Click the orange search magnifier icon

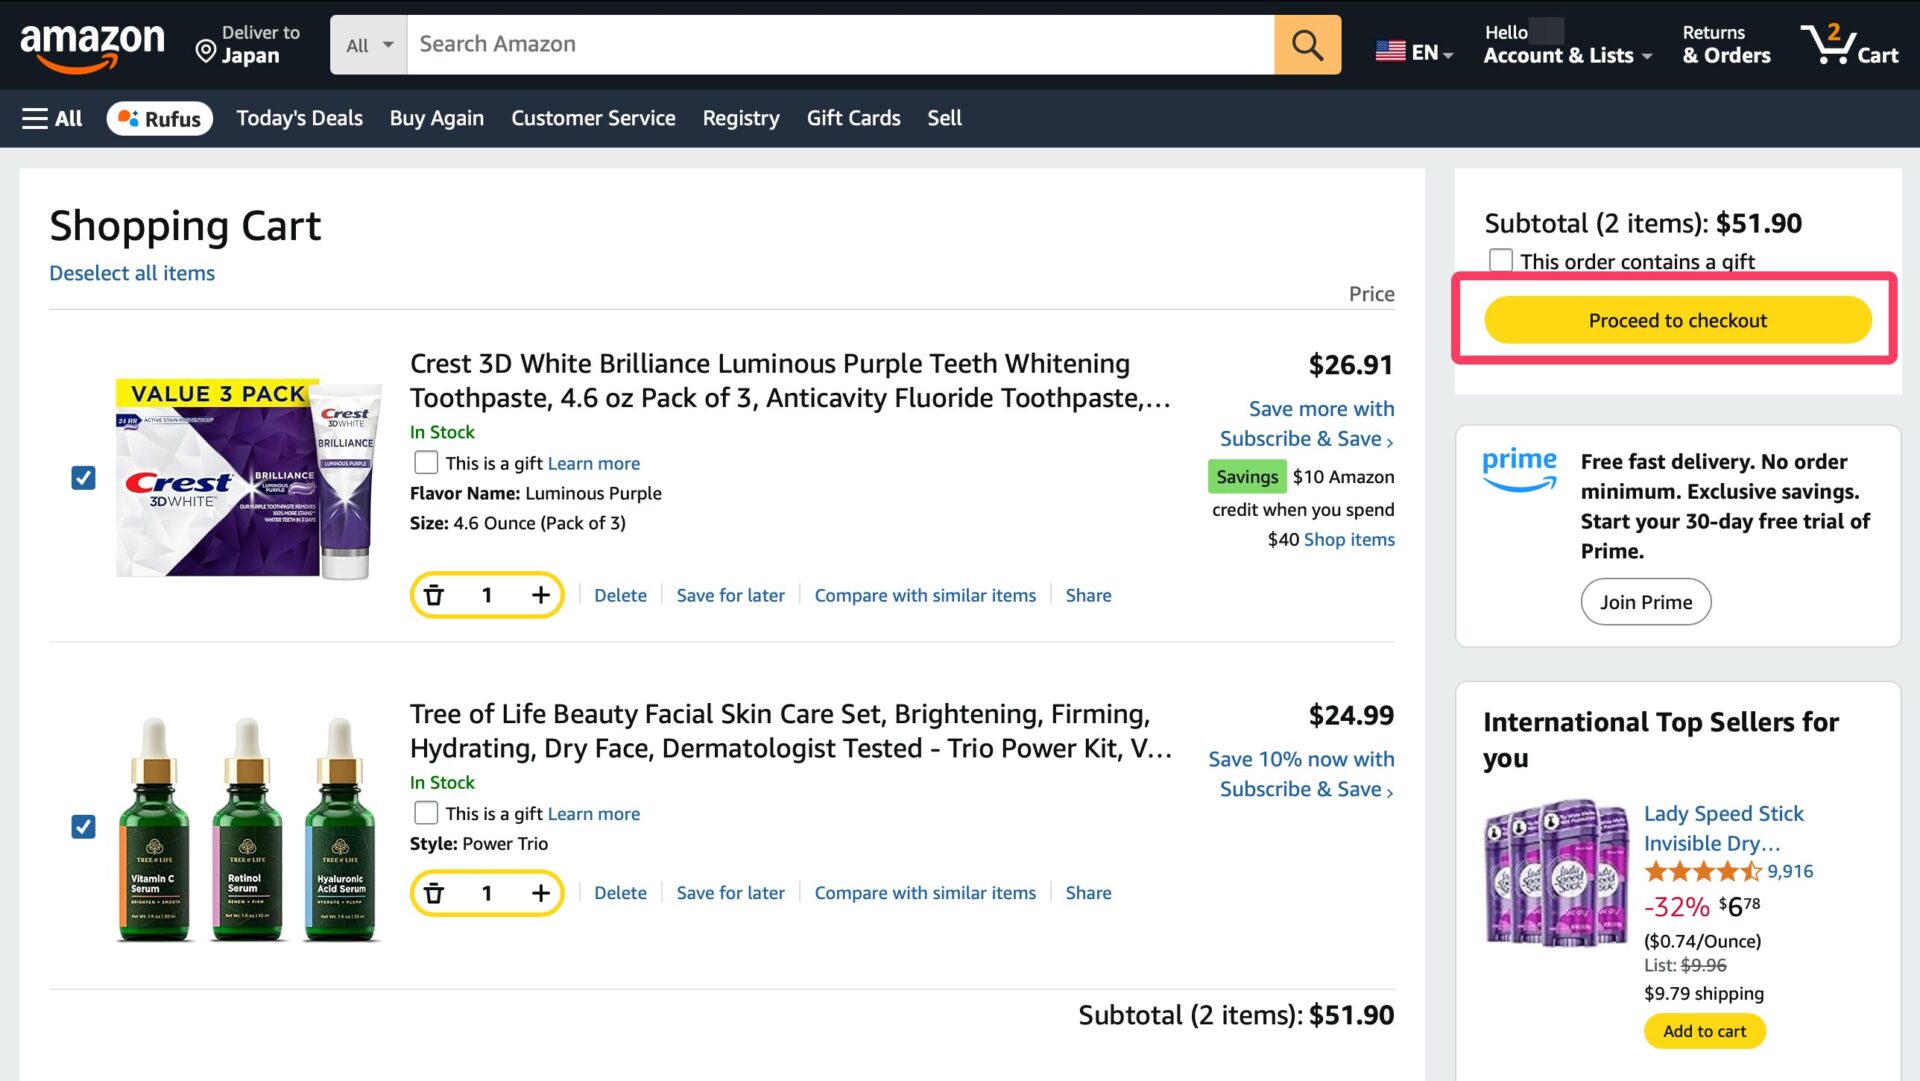pyautogui.click(x=1307, y=45)
